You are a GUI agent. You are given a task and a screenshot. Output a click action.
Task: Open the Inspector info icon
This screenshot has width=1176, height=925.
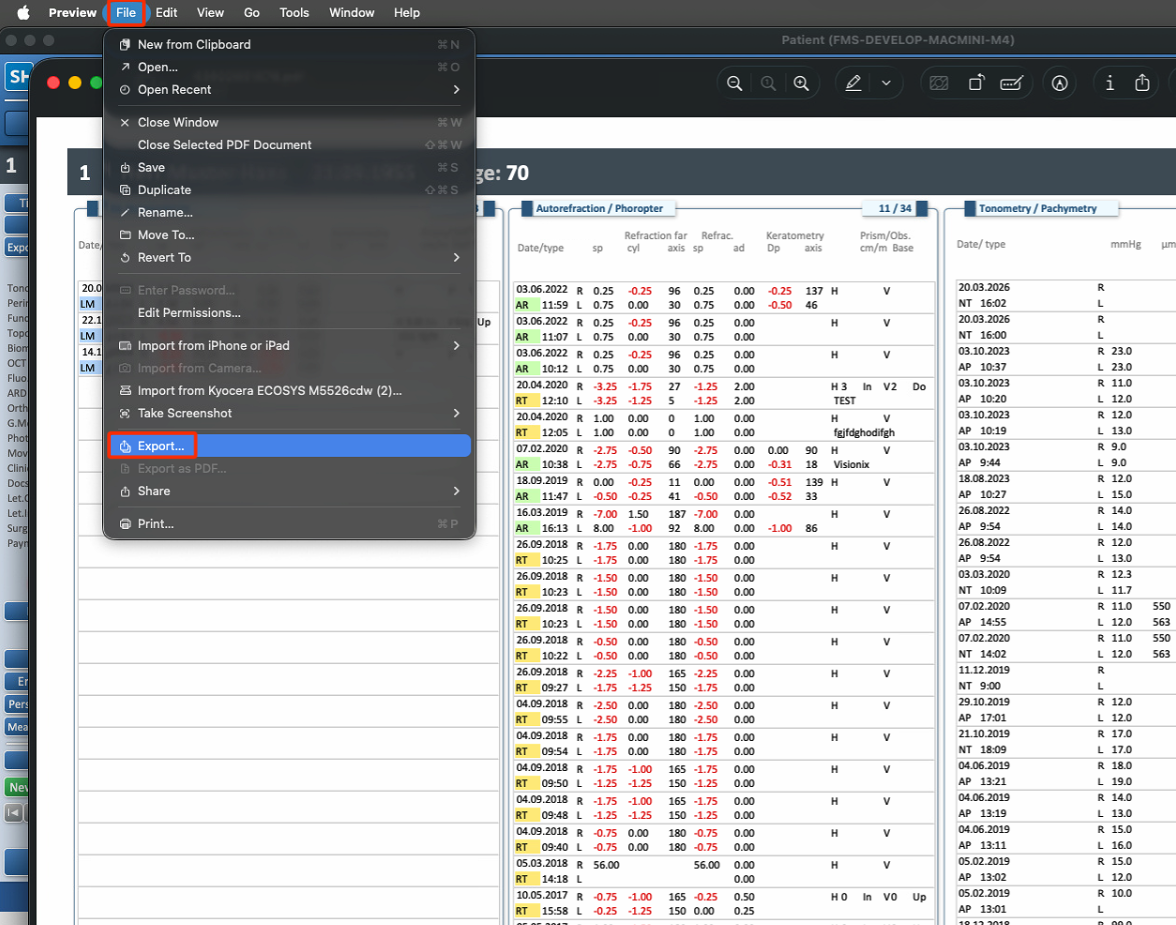1110,83
